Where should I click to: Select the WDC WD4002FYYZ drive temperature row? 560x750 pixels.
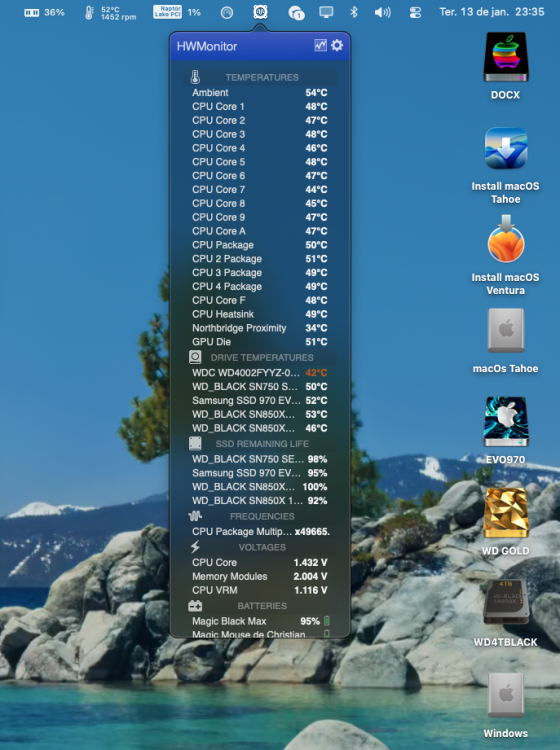260,373
